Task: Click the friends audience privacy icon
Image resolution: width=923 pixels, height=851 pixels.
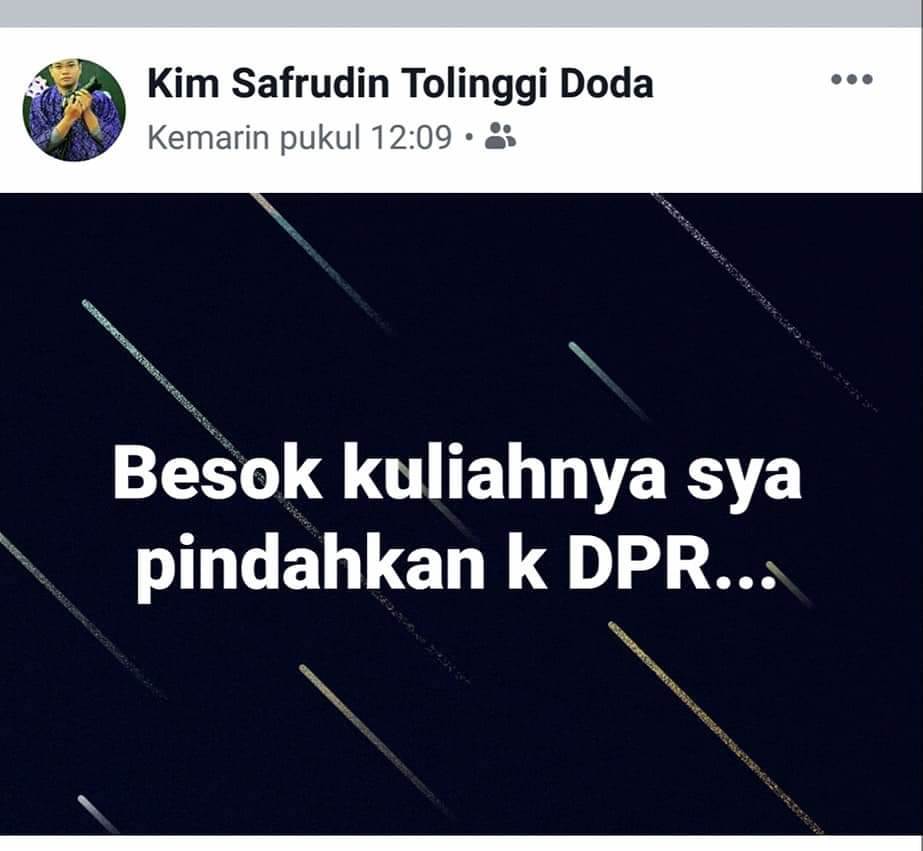Action: (500, 136)
